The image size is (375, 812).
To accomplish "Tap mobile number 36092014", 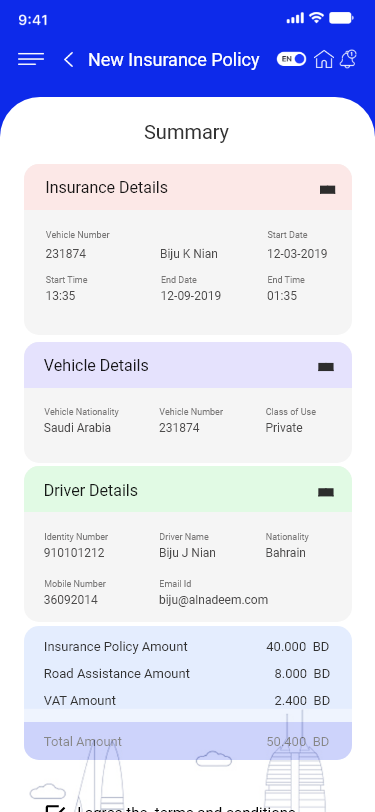I will coord(71,600).
